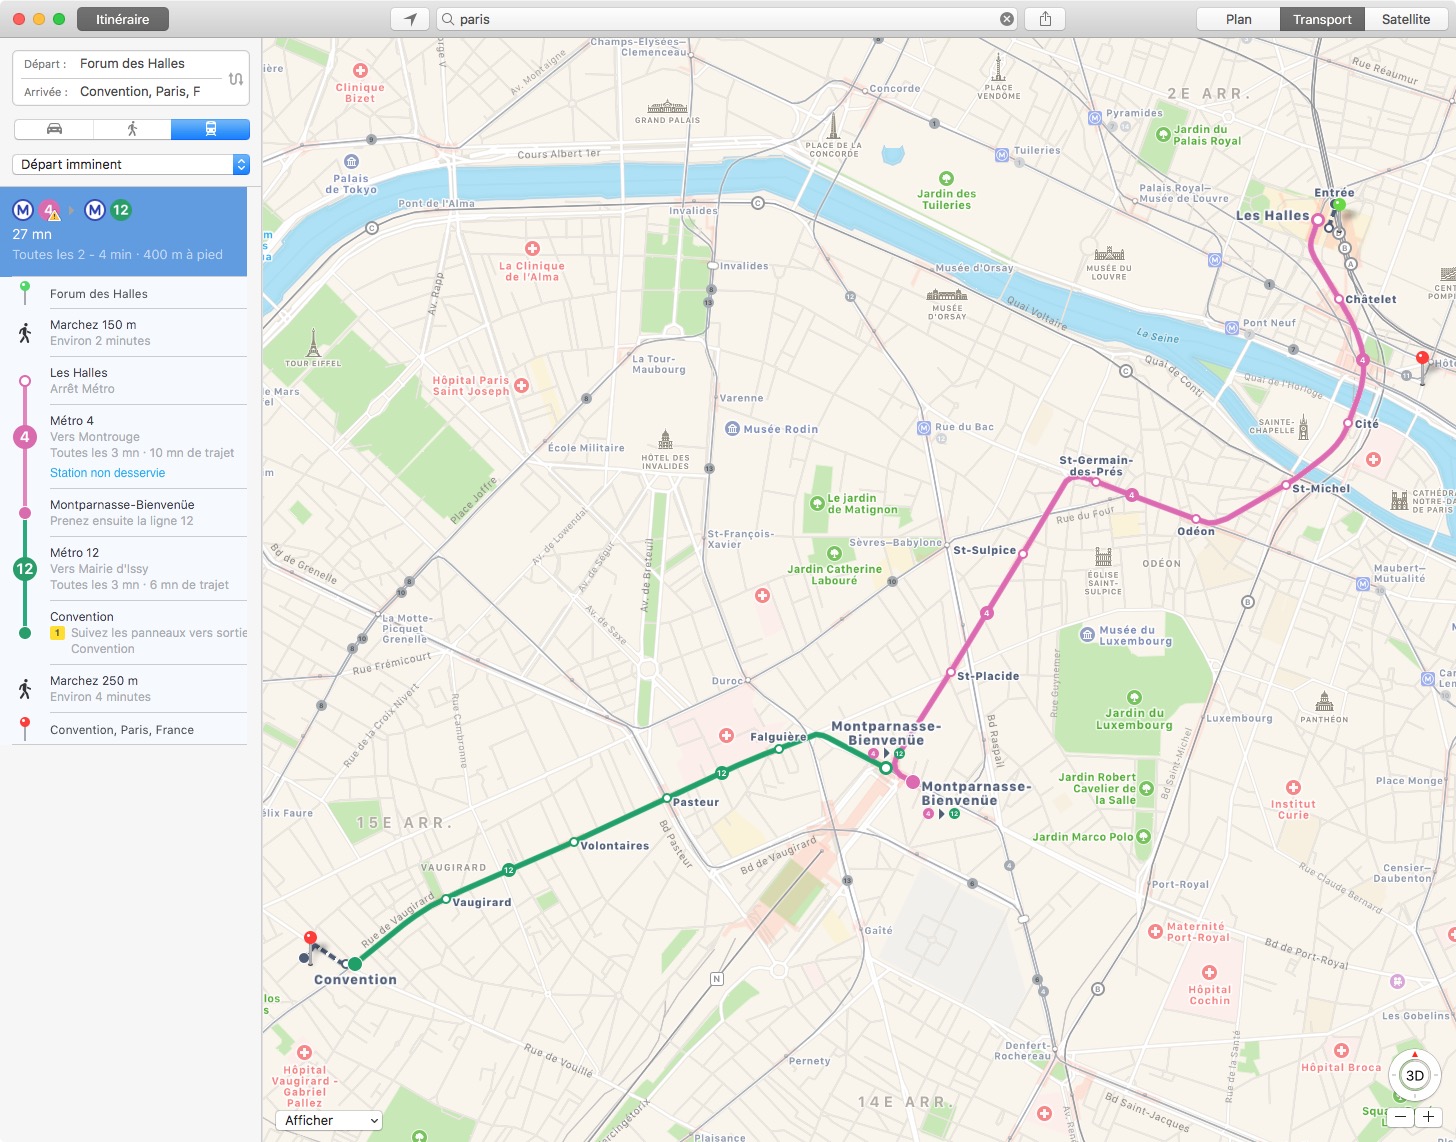Click the Maternité Port-Royal hospital icon
The height and width of the screenshot is (1142, 1456).
(x=1156, y=931)
